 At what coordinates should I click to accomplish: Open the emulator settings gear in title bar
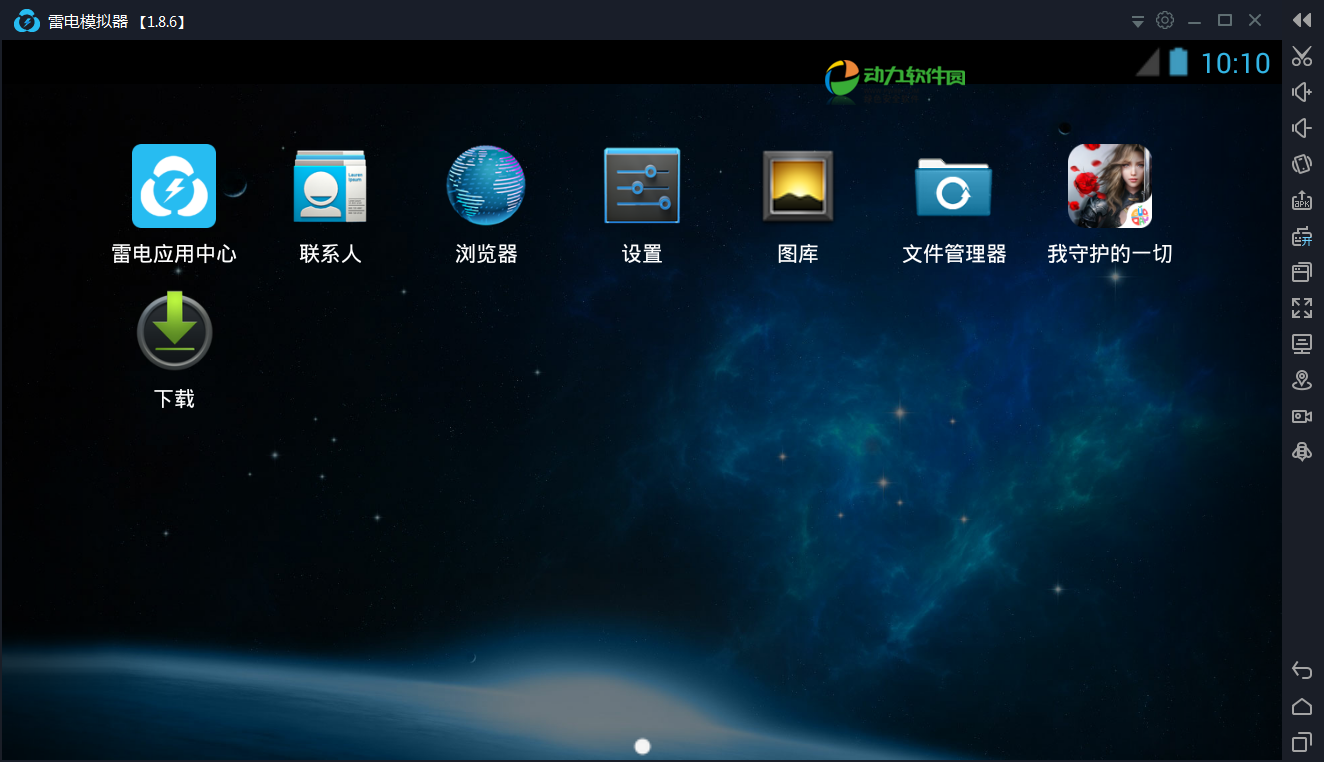[x=1165, y=20]
